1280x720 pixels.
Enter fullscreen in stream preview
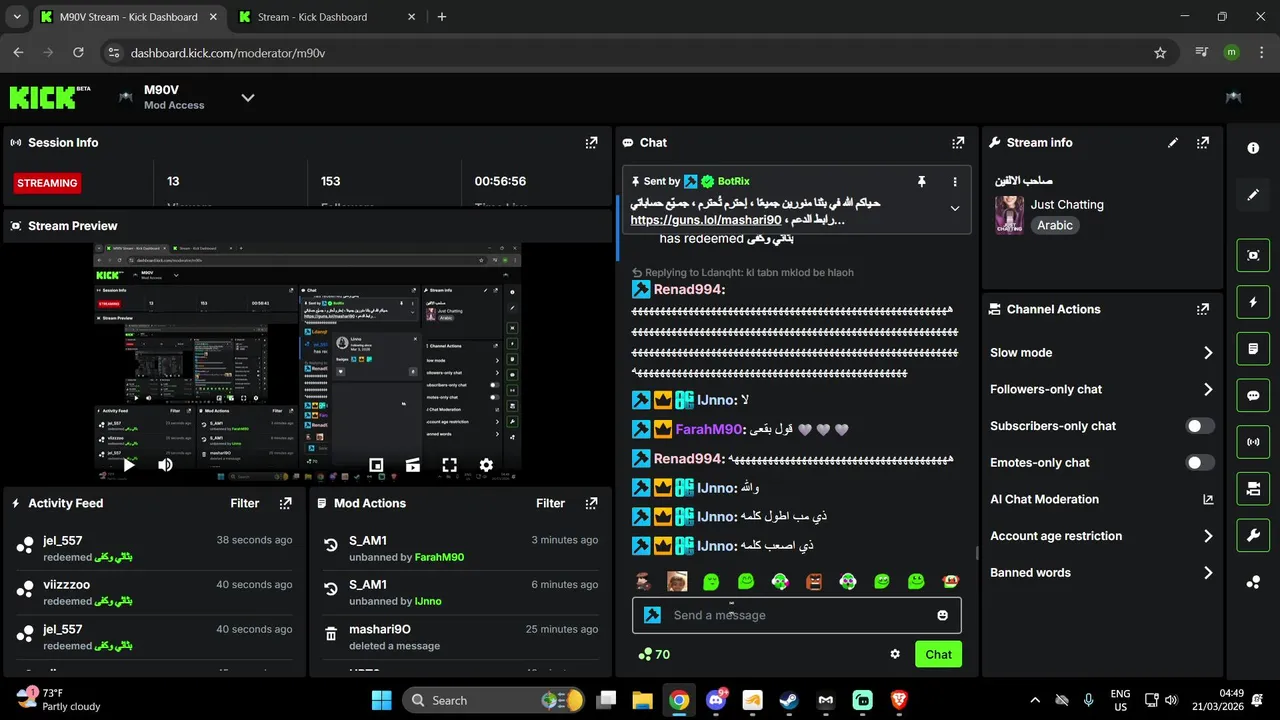tap(450, 465)
